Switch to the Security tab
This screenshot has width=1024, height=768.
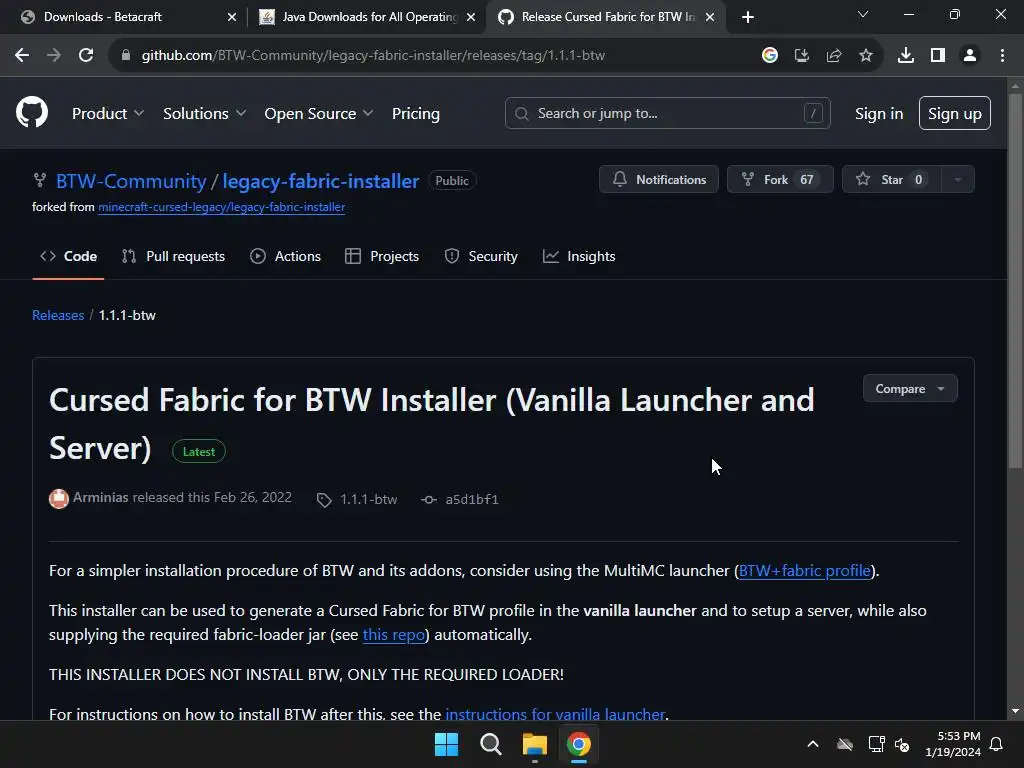tap(481, 257)
